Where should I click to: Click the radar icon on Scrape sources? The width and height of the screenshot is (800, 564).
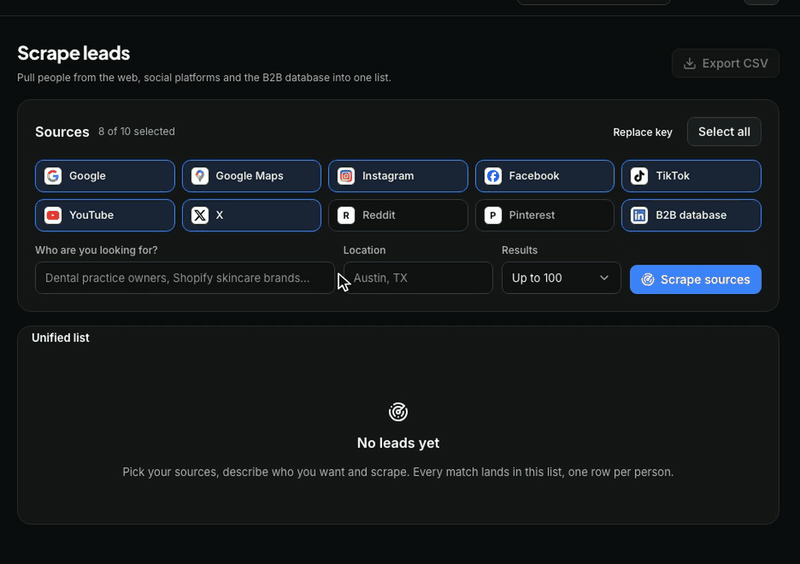pyautogui.click(x=647, y=280)
